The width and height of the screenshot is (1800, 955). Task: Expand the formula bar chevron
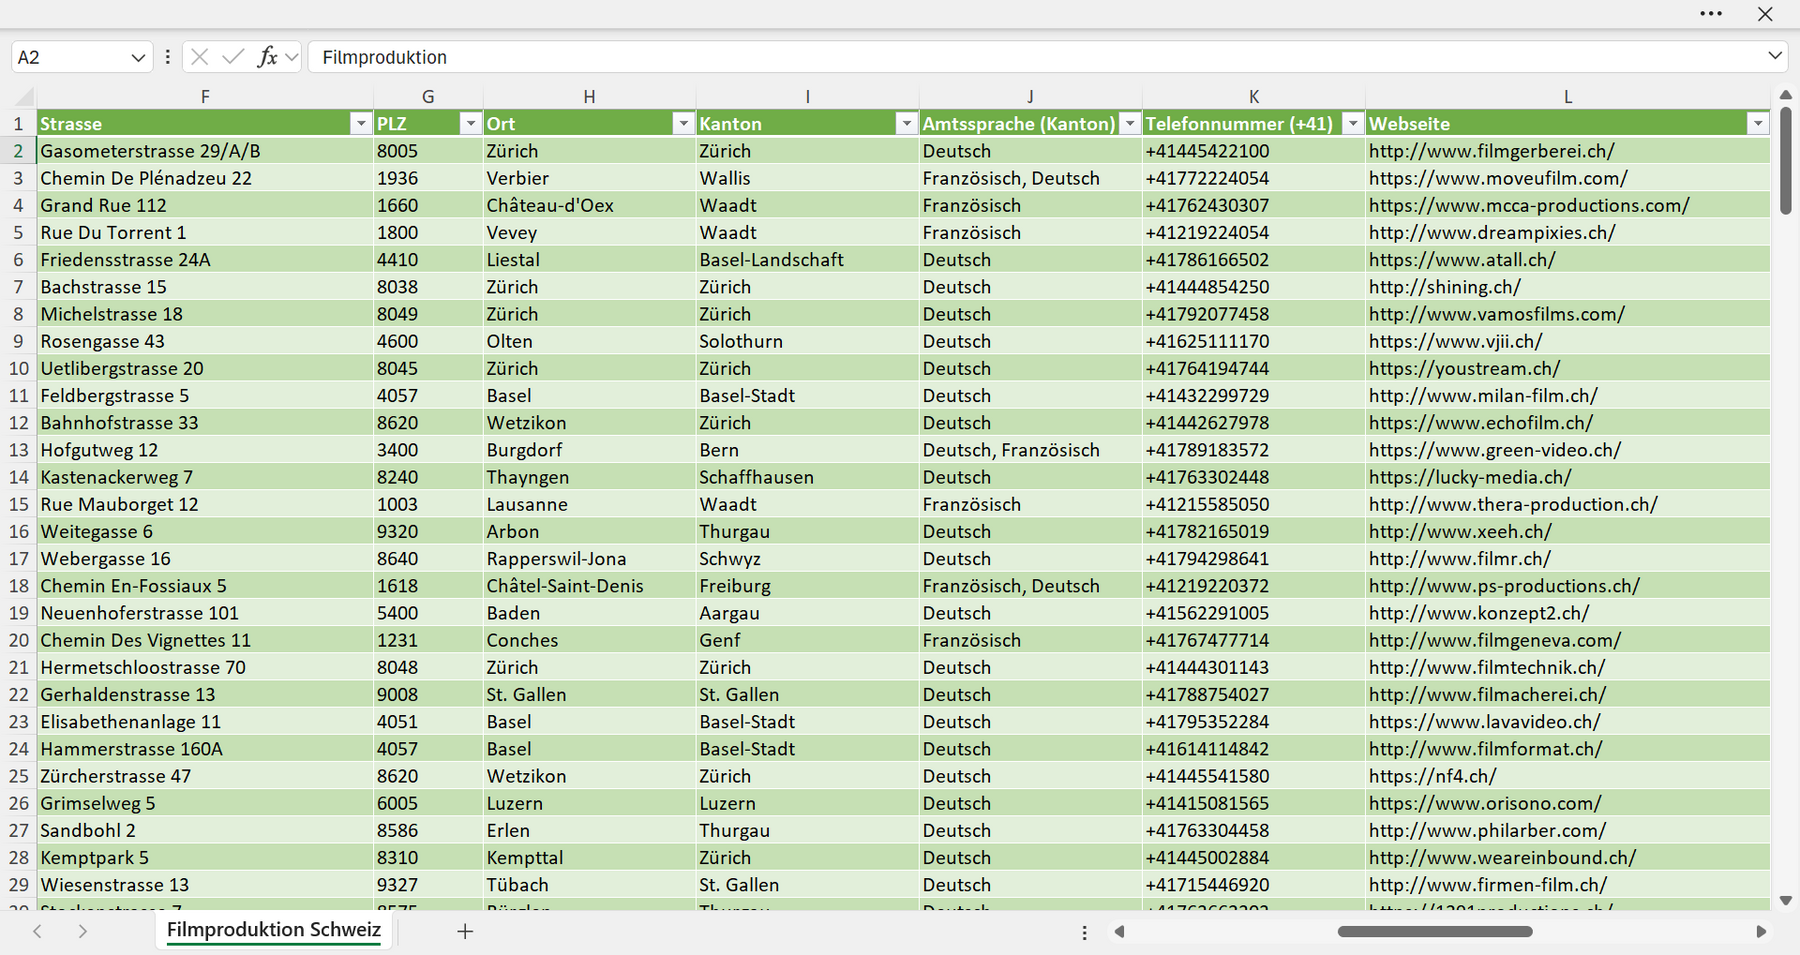[x=1775, y=56]
